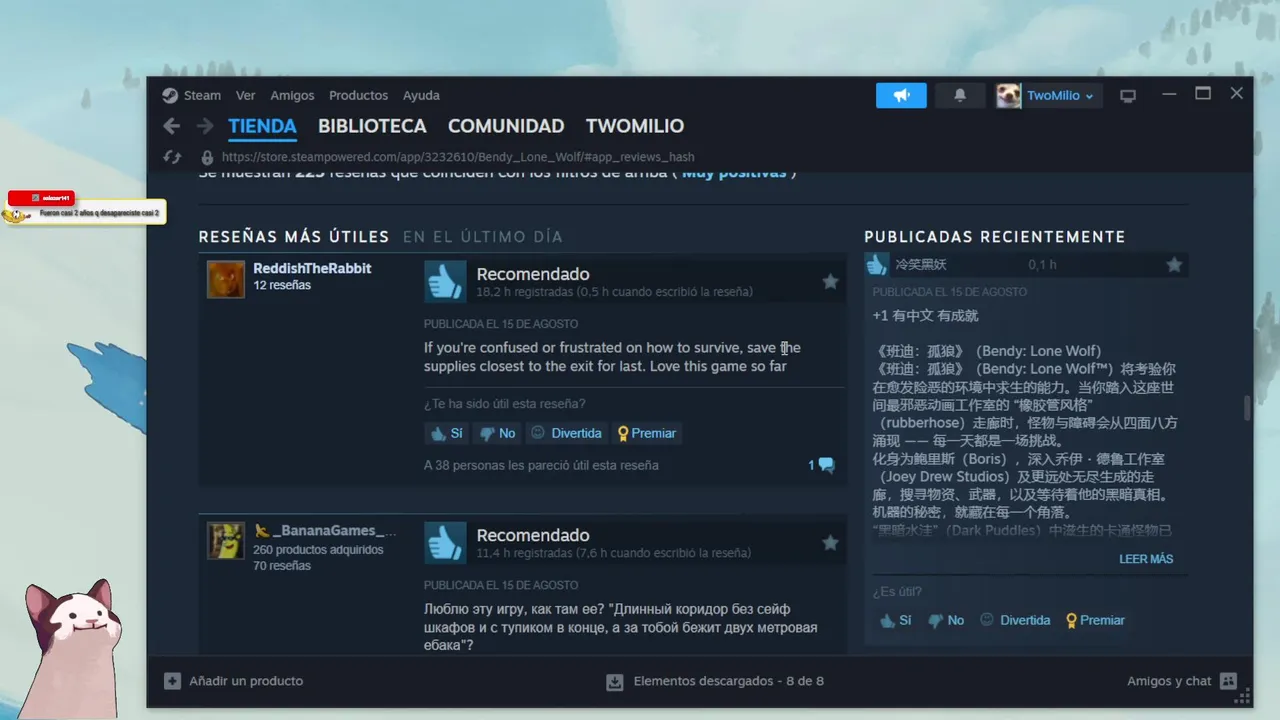This screenshot has width=1280, height=720.
Task: Expand review with LEER MÁS
Action: point(1146,559)
